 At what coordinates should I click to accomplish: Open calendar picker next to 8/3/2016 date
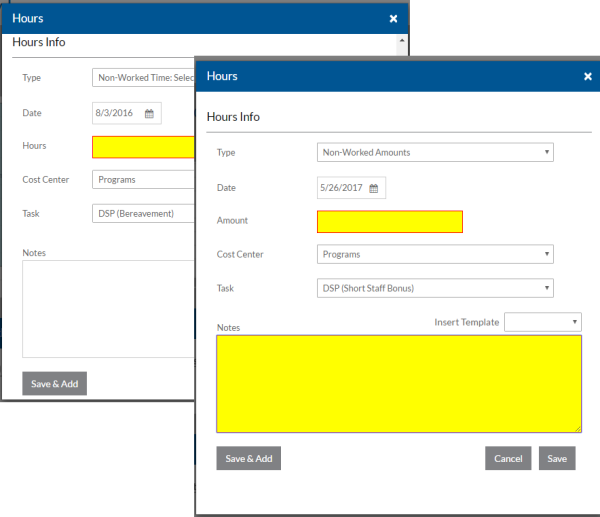(x=149, y=114)
